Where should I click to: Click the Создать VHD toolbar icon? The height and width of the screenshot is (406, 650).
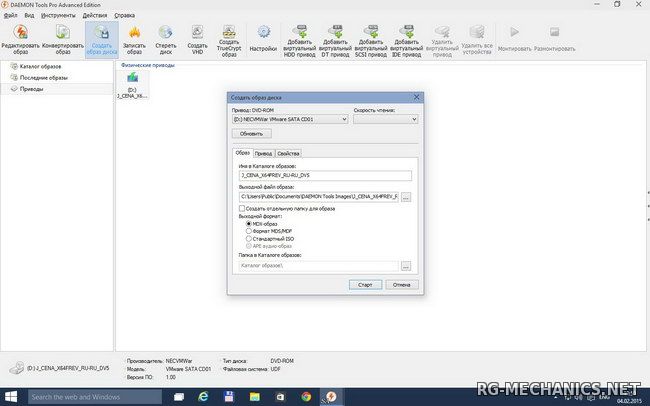(198, 37)
